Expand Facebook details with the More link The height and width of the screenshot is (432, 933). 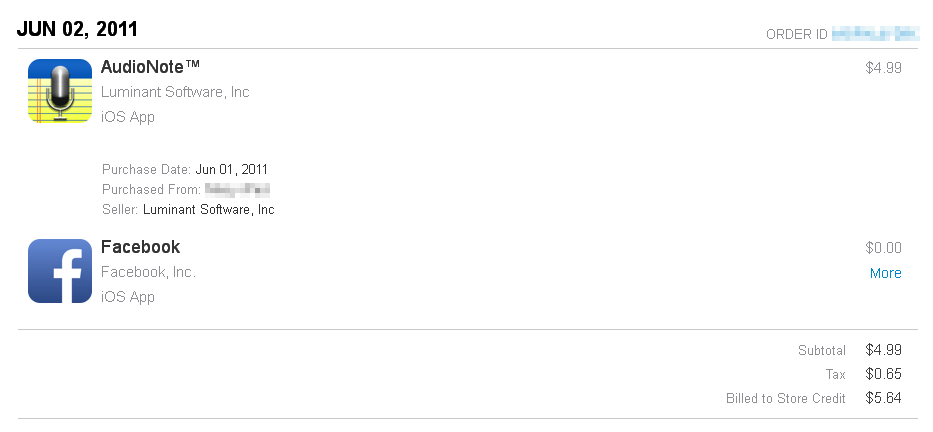coord(885,273)
